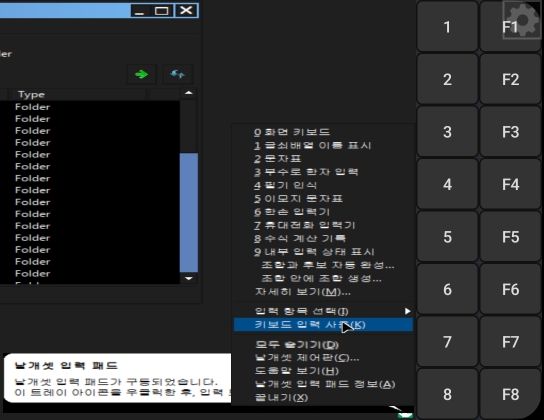Click the 날개셋 입력 패드 notification balloon
The image size is (544, 420).
pyautogui.click(x=118, y=378)
